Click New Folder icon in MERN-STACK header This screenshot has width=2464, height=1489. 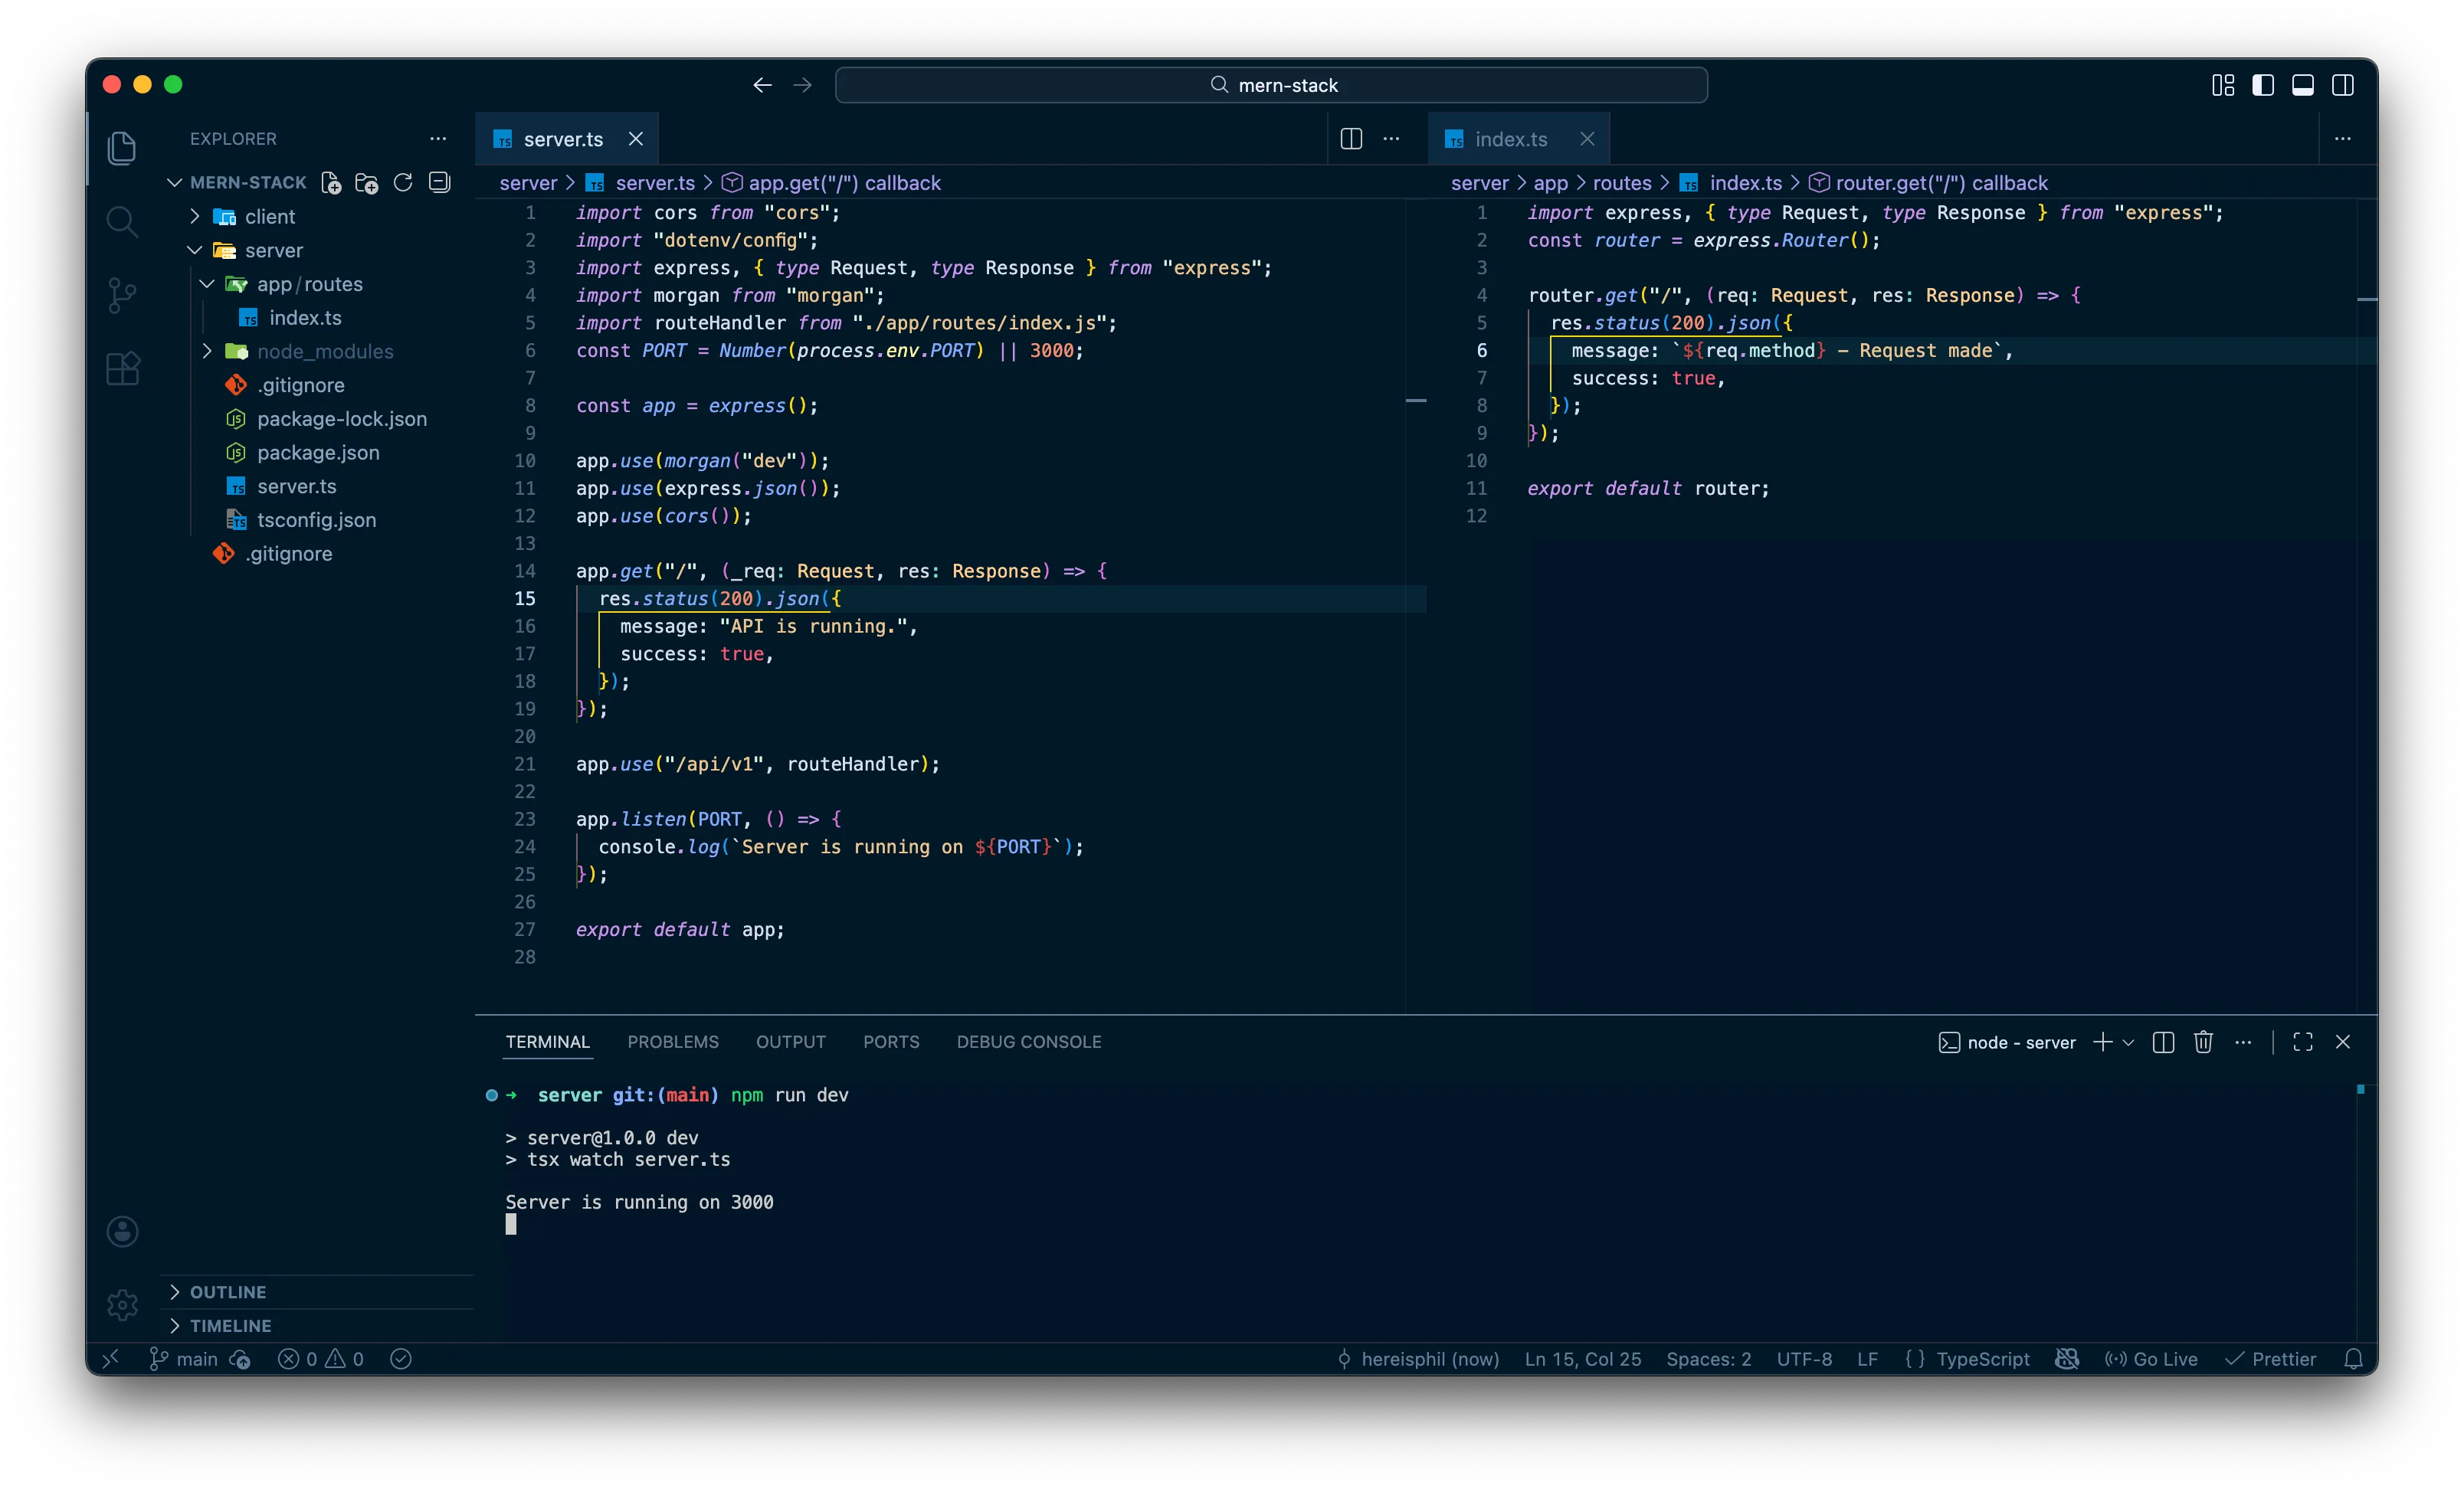367,183
